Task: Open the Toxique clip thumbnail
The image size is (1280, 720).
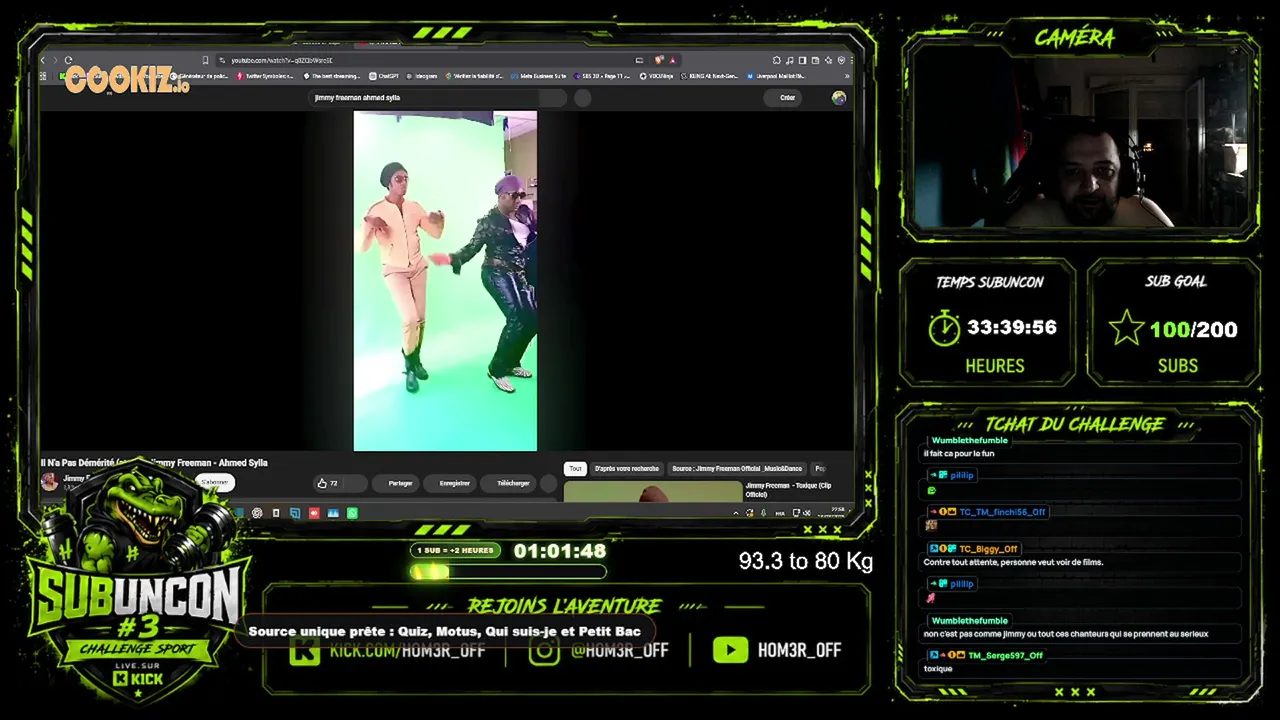Action: 653,491
